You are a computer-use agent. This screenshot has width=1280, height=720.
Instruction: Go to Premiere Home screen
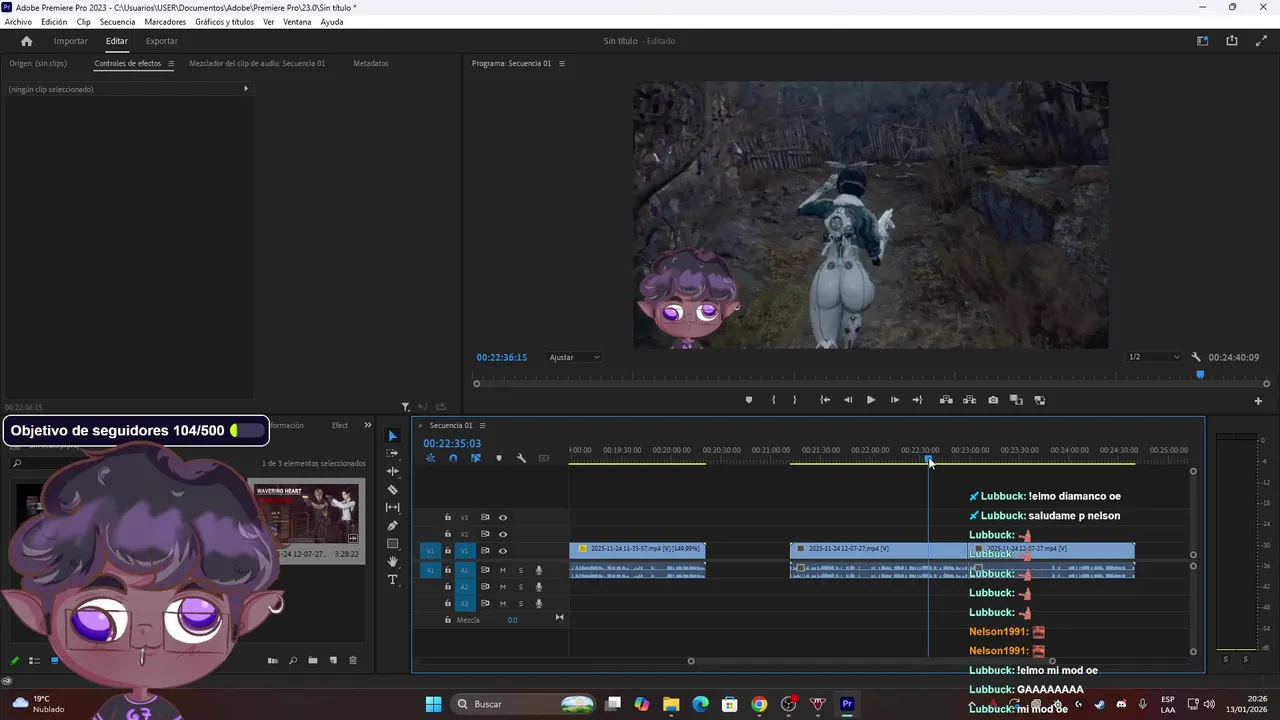pos(27,41)
